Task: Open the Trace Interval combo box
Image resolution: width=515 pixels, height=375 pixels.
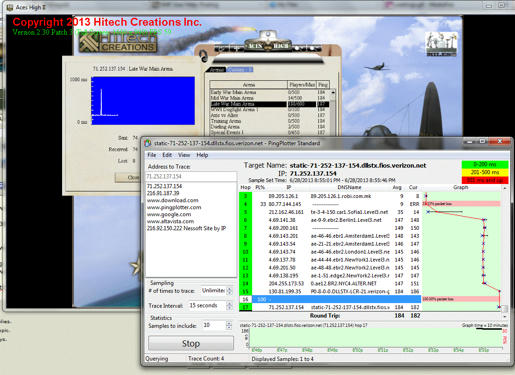Action: point(207,305)
